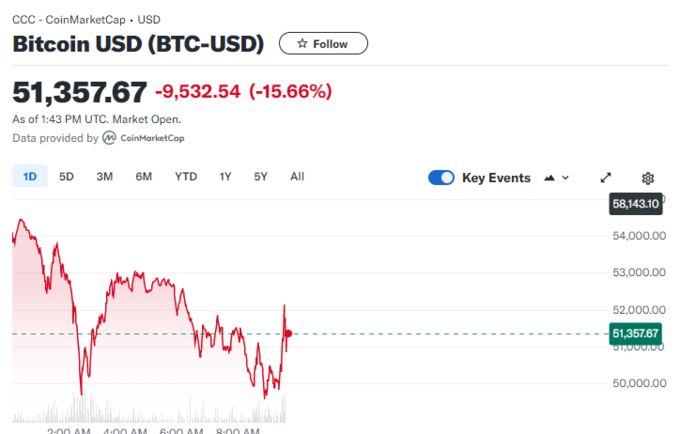
Task: Select the 1D time range tab
Action: click(x=30, y=177)
